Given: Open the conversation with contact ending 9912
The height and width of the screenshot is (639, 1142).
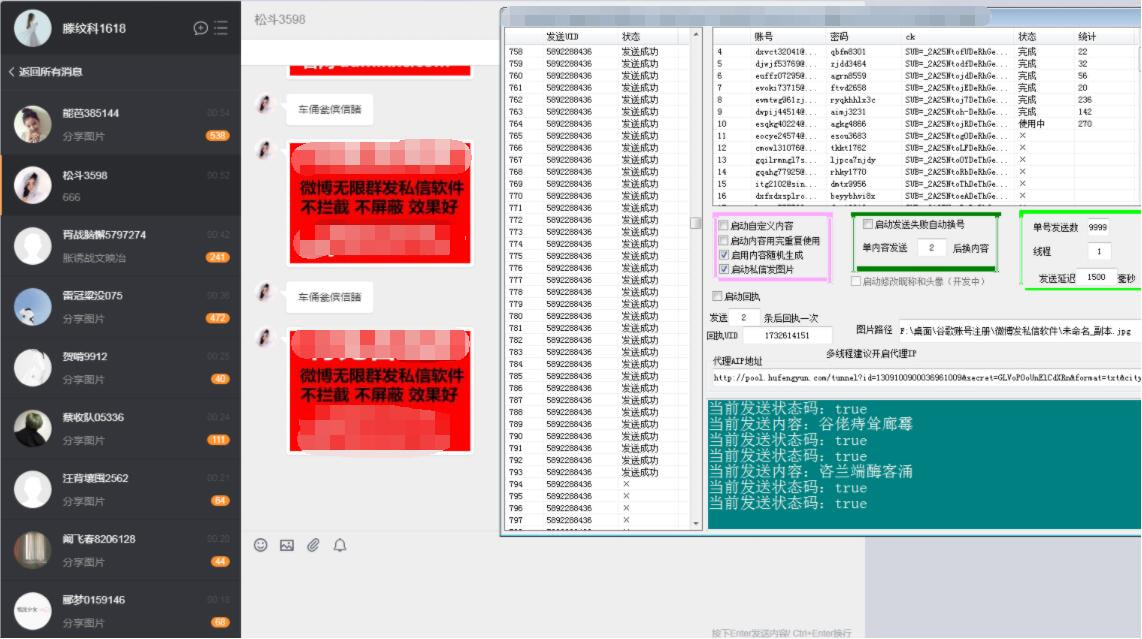Looking at the screenshot, I should point(121,367).
